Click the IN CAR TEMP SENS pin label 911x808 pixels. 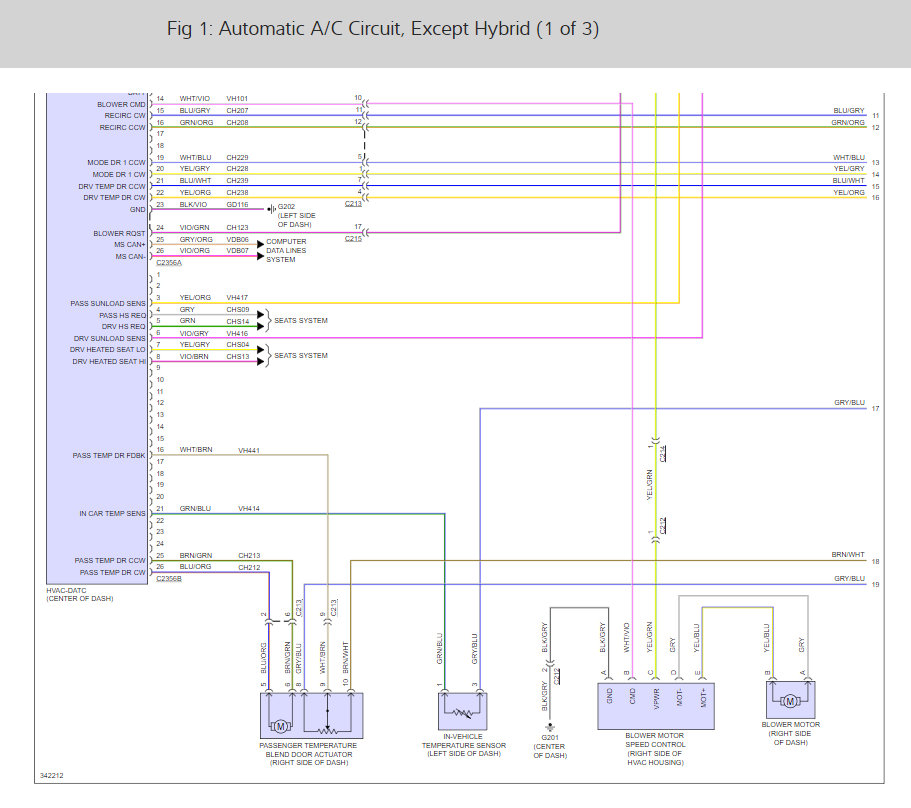tap(112, 513)
